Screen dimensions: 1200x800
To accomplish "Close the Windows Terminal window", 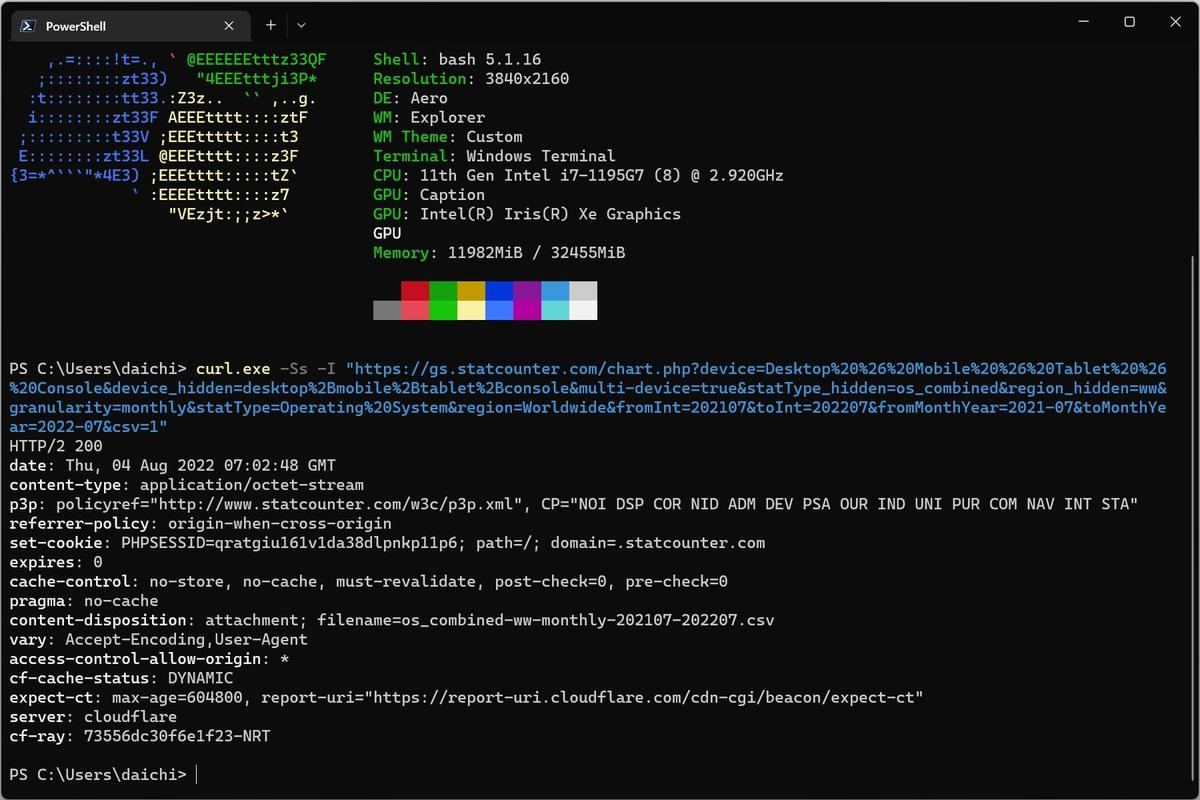I will [x=1173, y=22].
